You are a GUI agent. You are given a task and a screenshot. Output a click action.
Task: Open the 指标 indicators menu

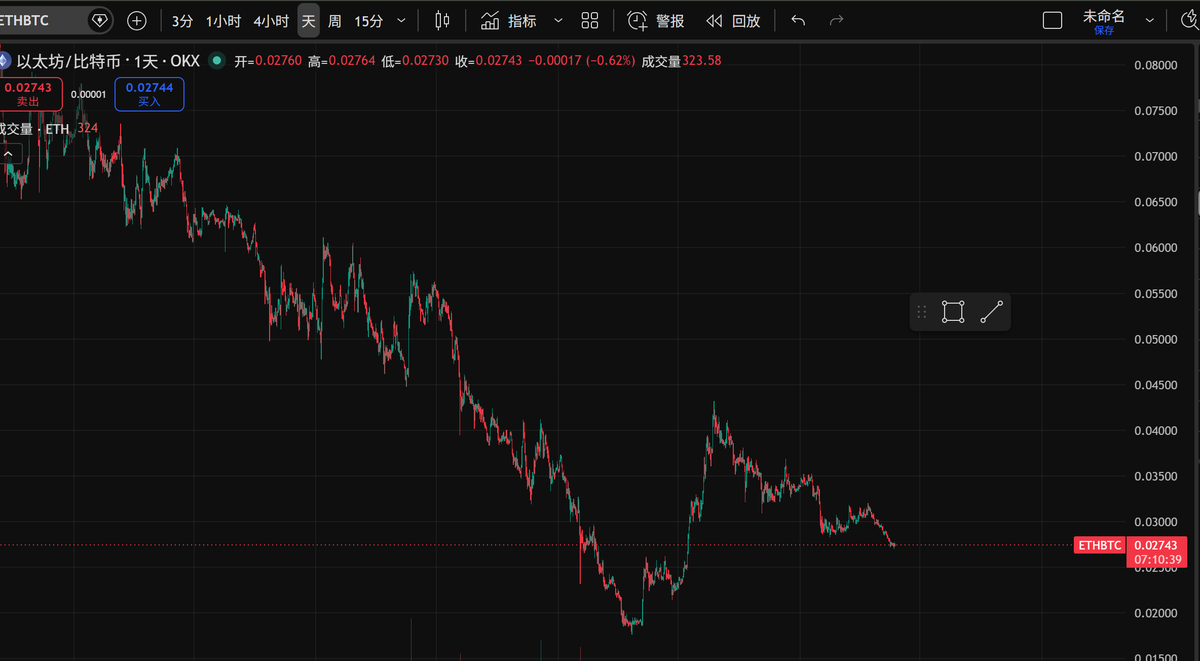click(x=508, y=20)
